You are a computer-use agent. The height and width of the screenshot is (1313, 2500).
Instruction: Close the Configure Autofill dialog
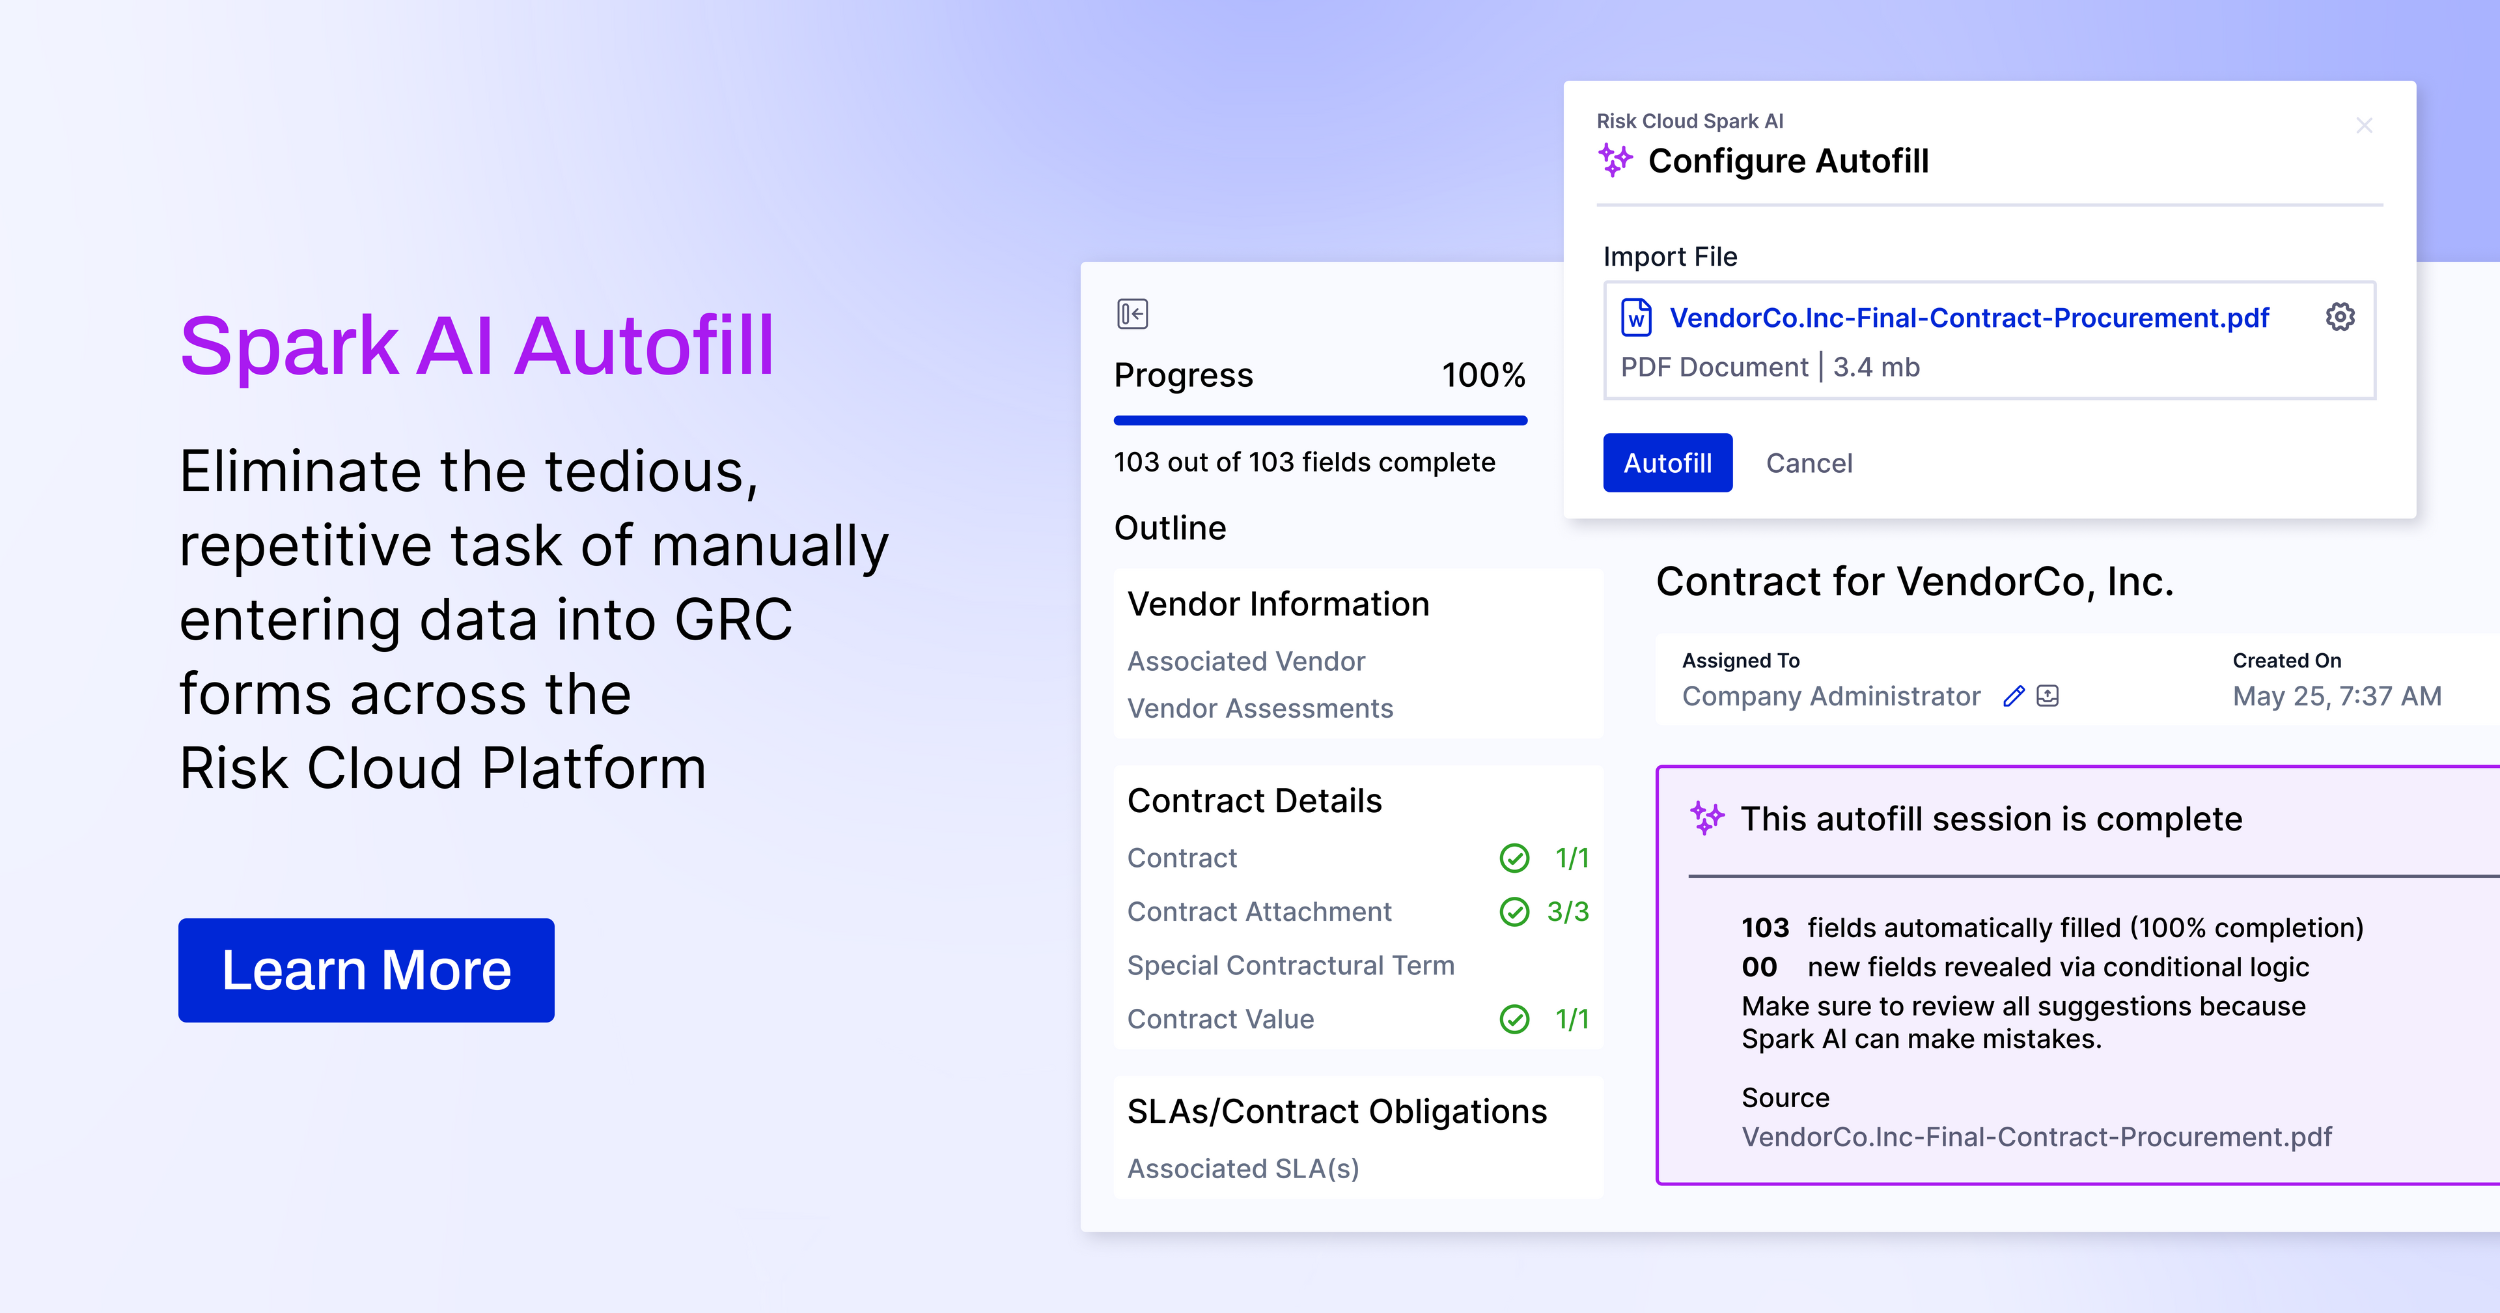tap(2364, 126)
